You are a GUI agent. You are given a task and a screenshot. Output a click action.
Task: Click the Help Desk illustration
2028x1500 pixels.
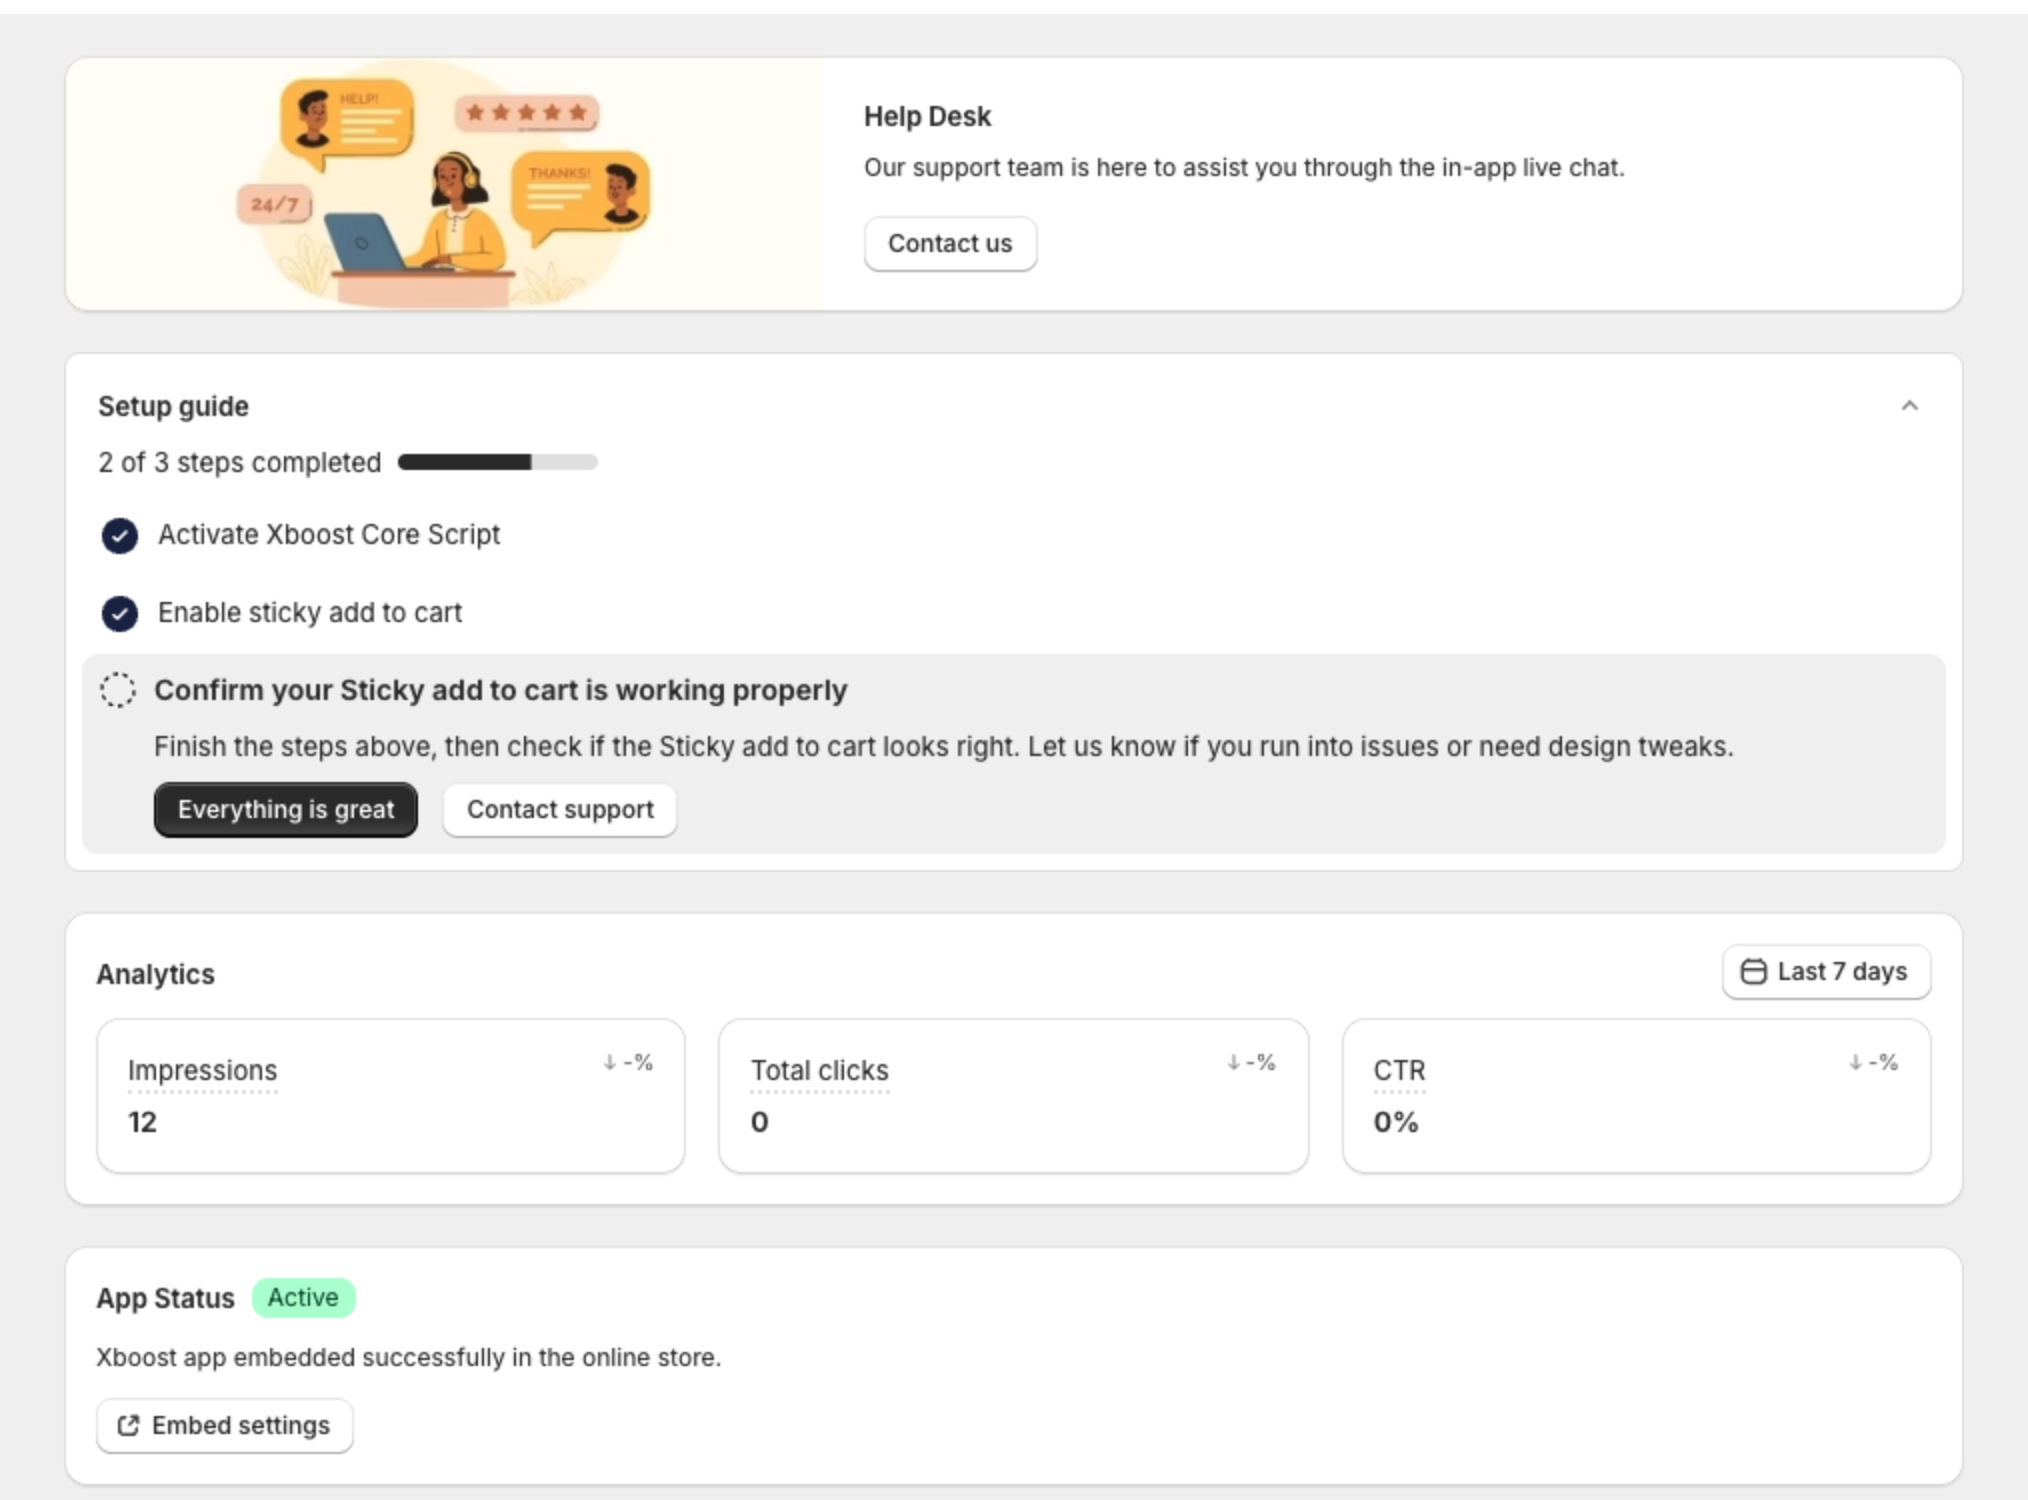coord(445,184)
